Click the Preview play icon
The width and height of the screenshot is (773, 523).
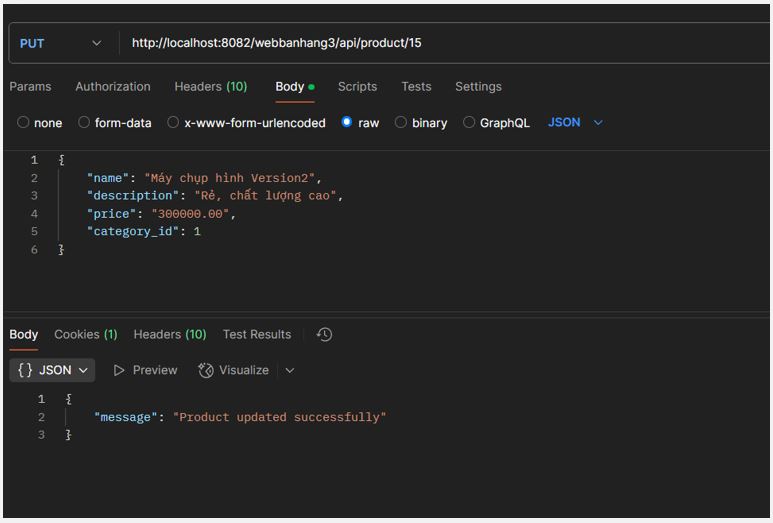click(x=120, y=370)
